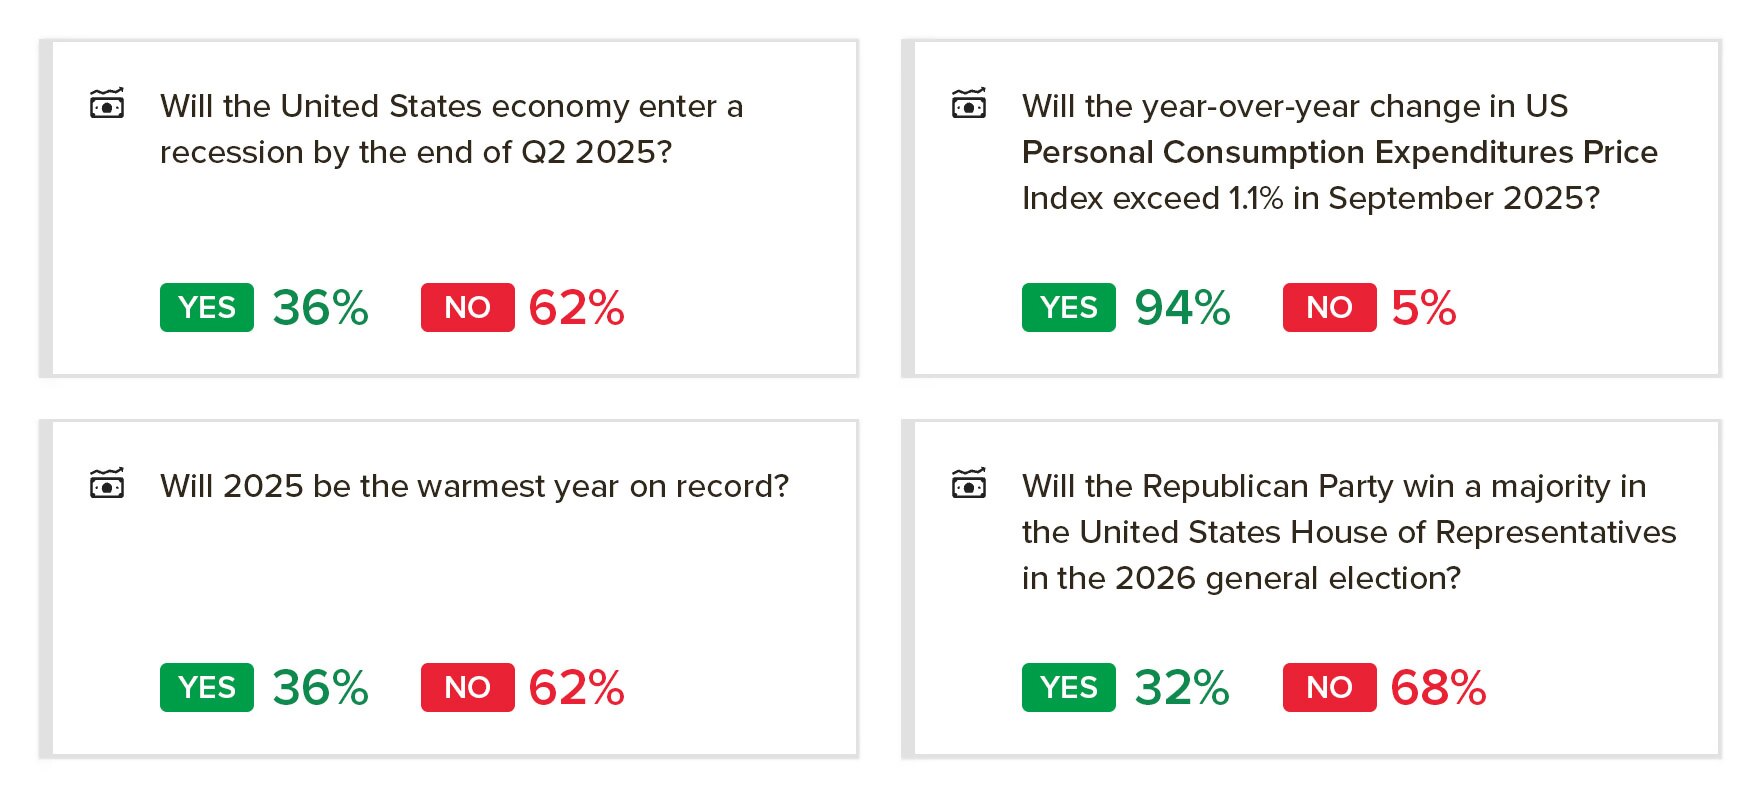Pick NO on the warmest year question

(467, 687)
